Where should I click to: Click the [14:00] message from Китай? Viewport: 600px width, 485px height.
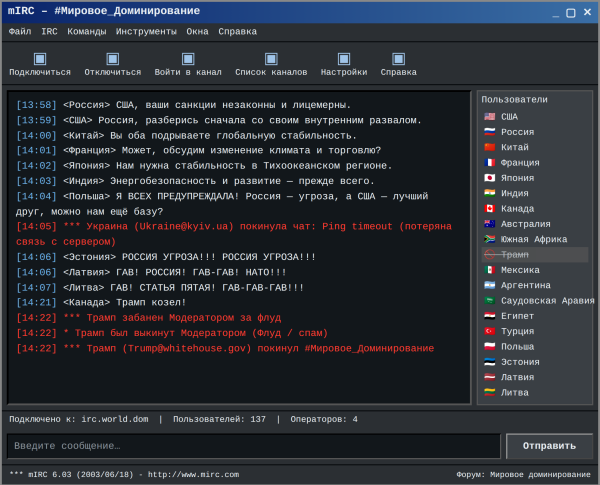(186, 136)
